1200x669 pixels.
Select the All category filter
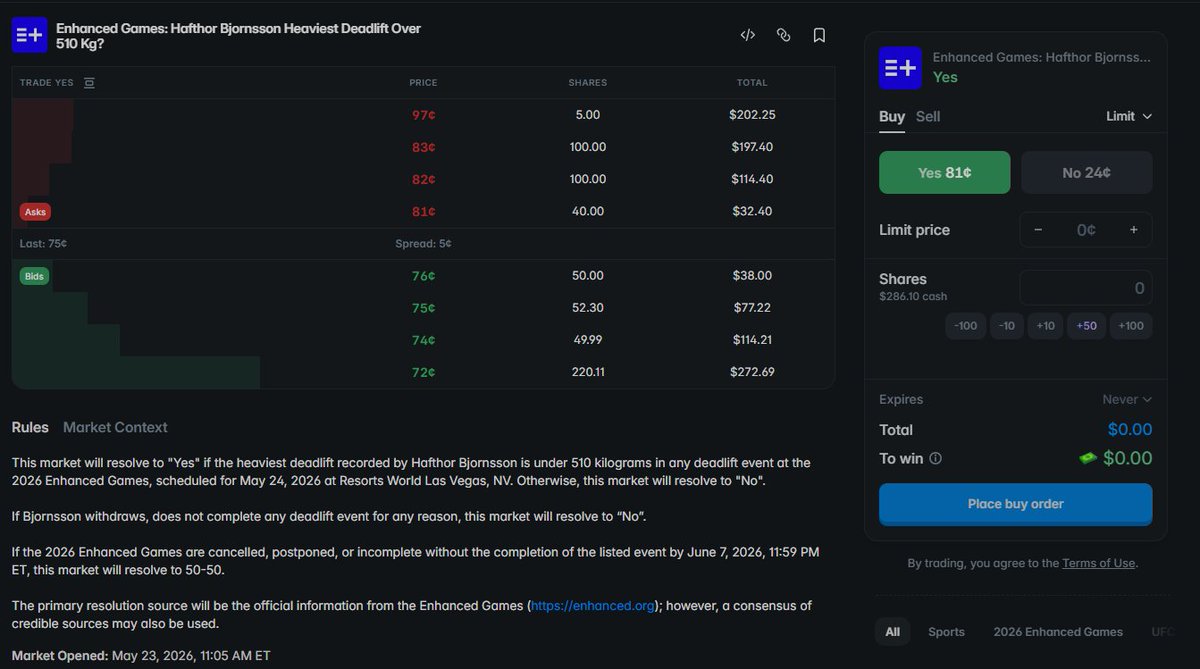click(893, 632)
